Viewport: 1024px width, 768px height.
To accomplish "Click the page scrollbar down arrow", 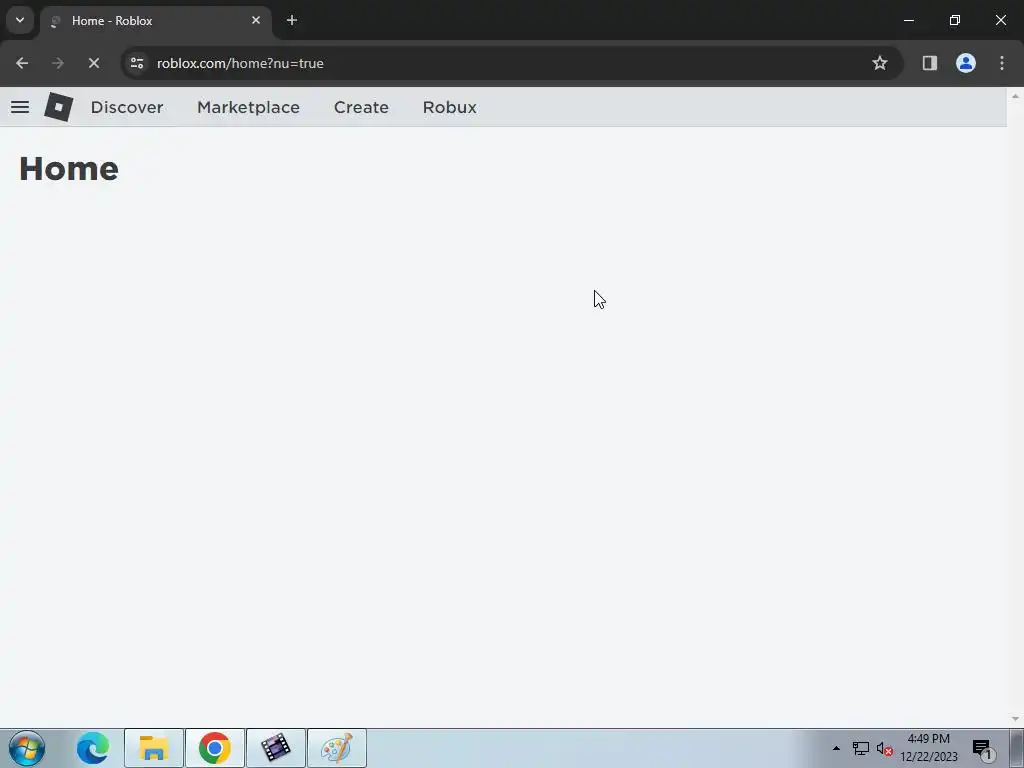I will pyautogui.click(x=1015, y=719).
